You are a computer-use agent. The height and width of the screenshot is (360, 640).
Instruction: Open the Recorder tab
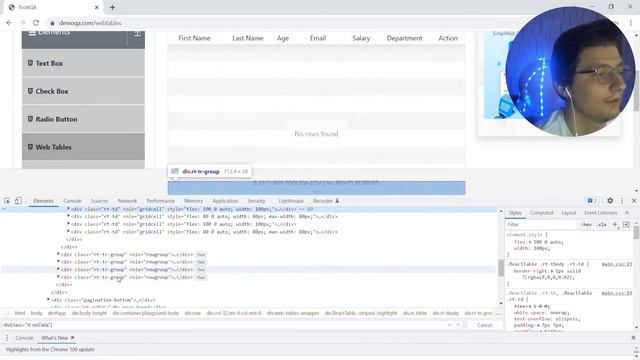pos(326,201)
